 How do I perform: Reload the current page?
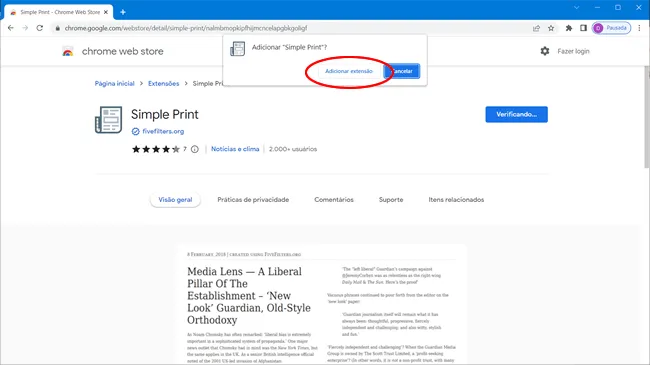pos(40,28)
